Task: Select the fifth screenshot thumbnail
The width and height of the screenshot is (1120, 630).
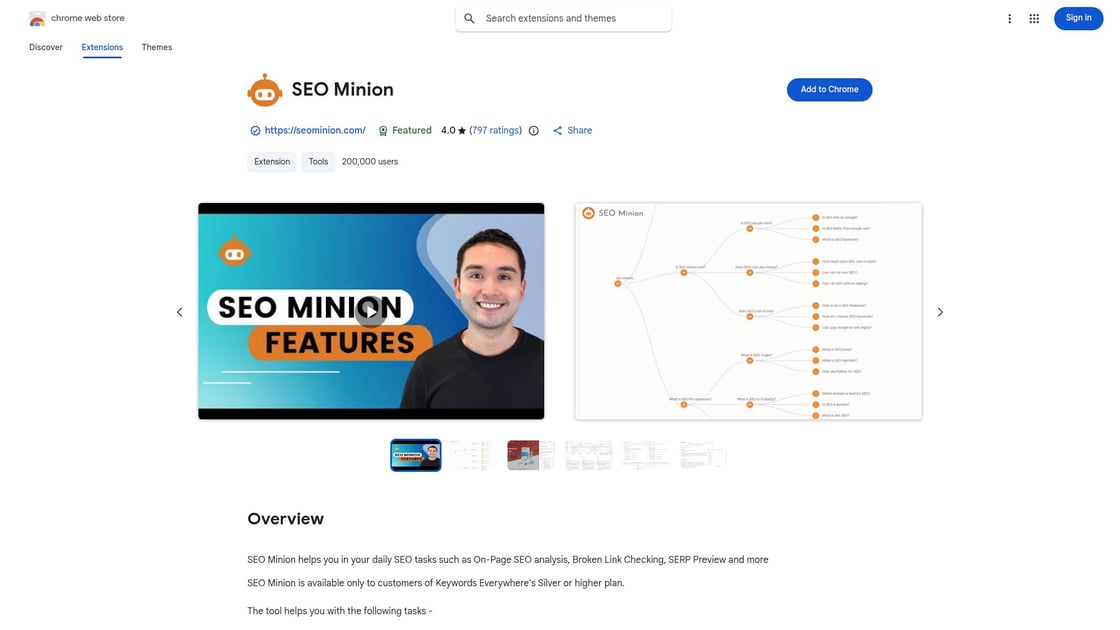Action: (x=646, y=455)
